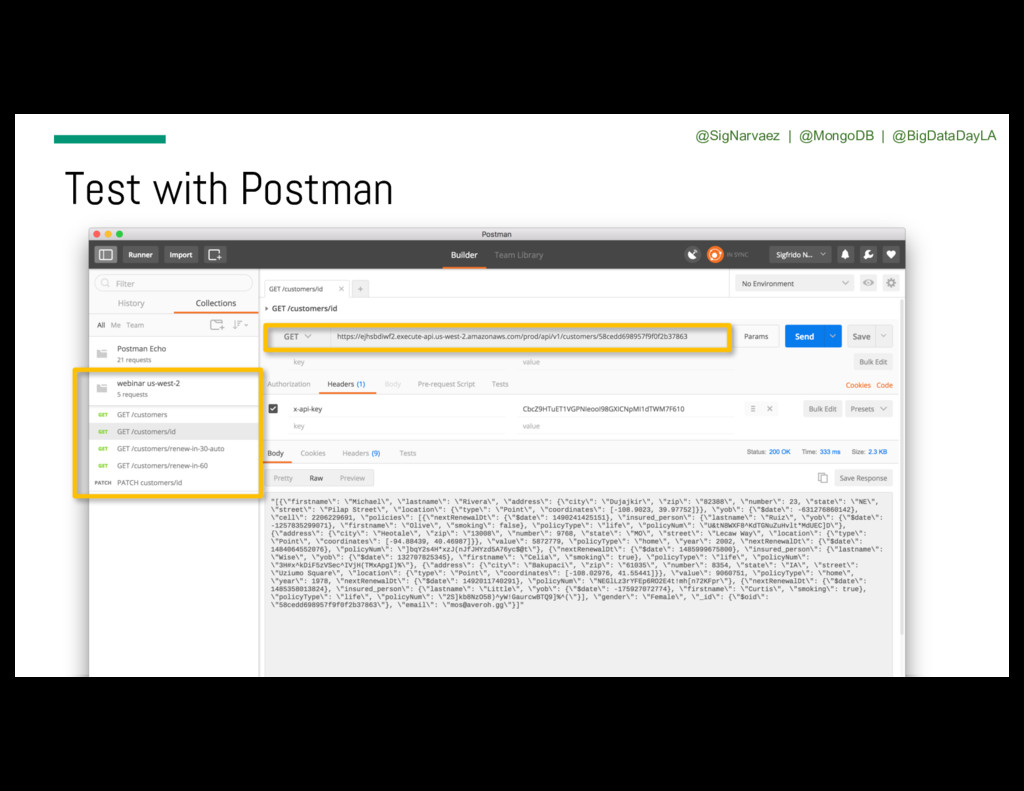Screen dimensions: 1024x791
Task: Toggle the sidebar panel icon
Action: [x=106, y=255]
